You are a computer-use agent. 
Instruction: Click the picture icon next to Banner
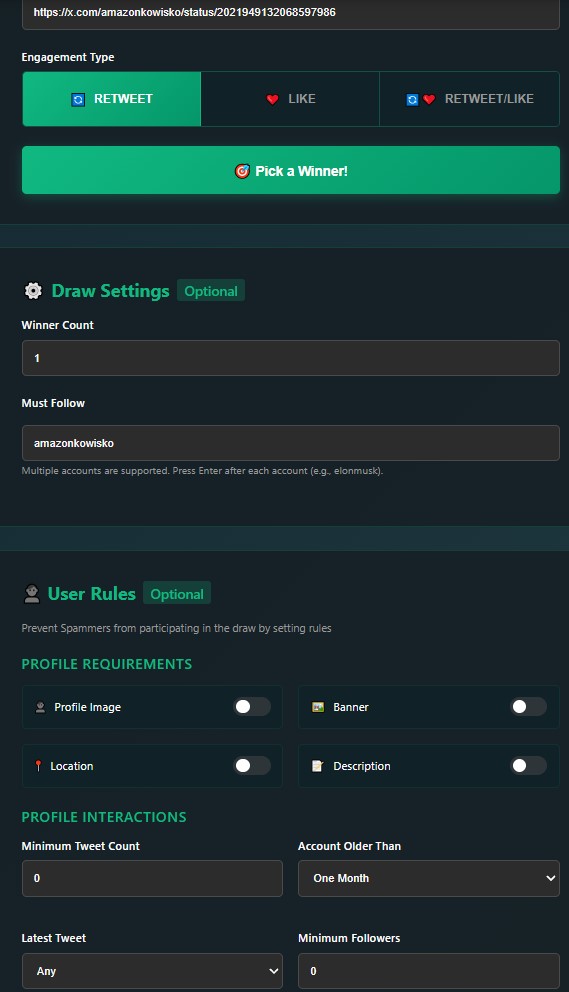(x=318, y=707)
